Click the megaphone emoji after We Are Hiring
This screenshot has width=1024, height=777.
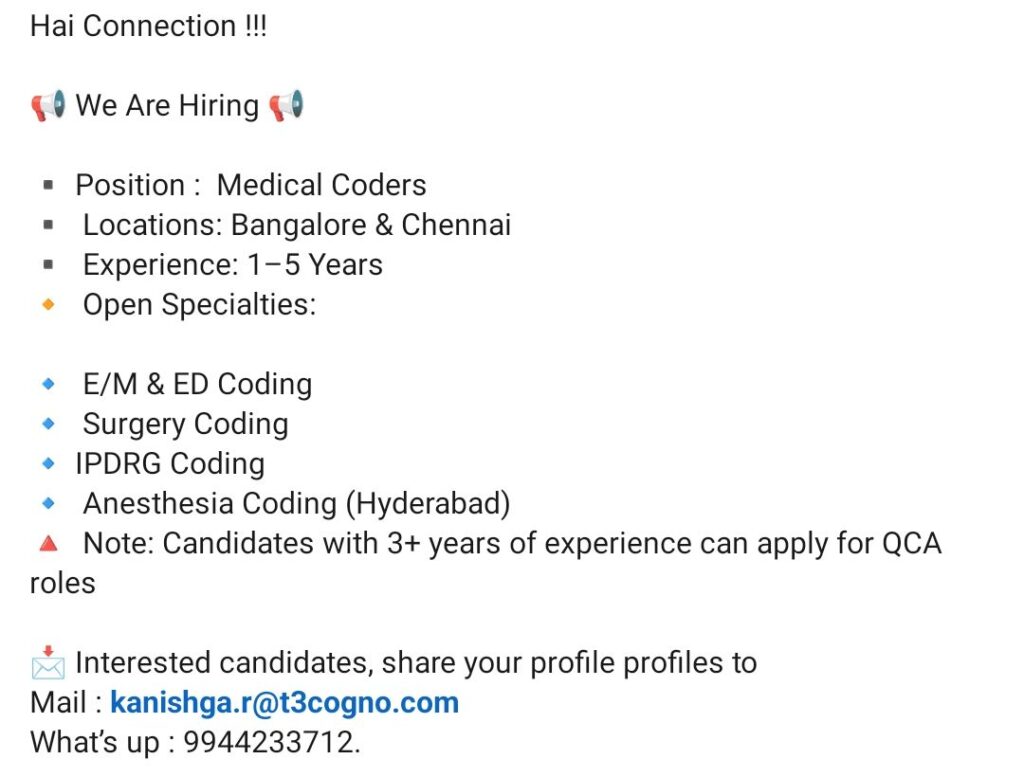(287, 105)
